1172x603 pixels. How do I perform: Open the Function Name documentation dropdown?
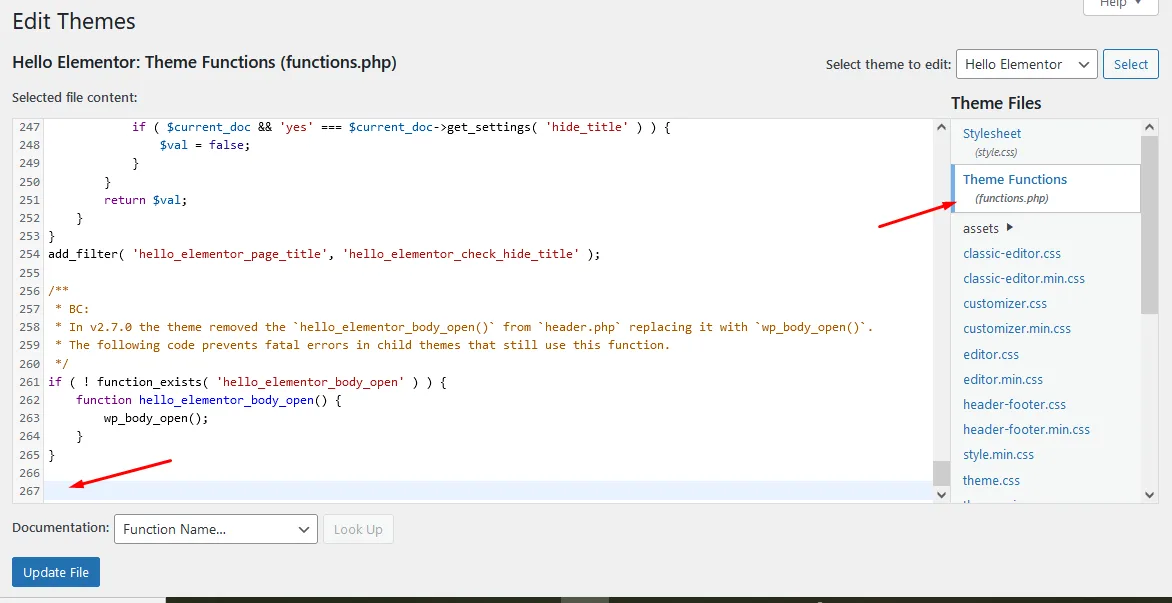click(216, 529)
